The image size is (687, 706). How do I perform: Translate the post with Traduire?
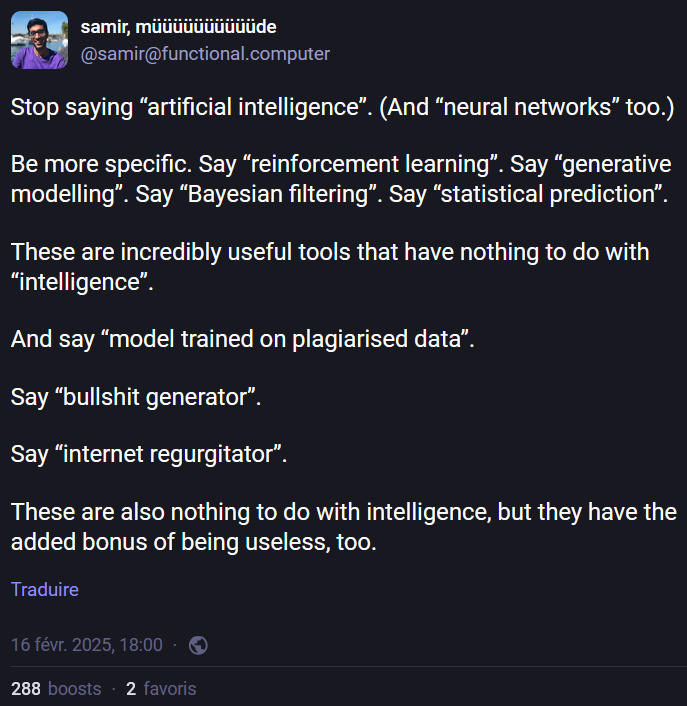point(45,589)
